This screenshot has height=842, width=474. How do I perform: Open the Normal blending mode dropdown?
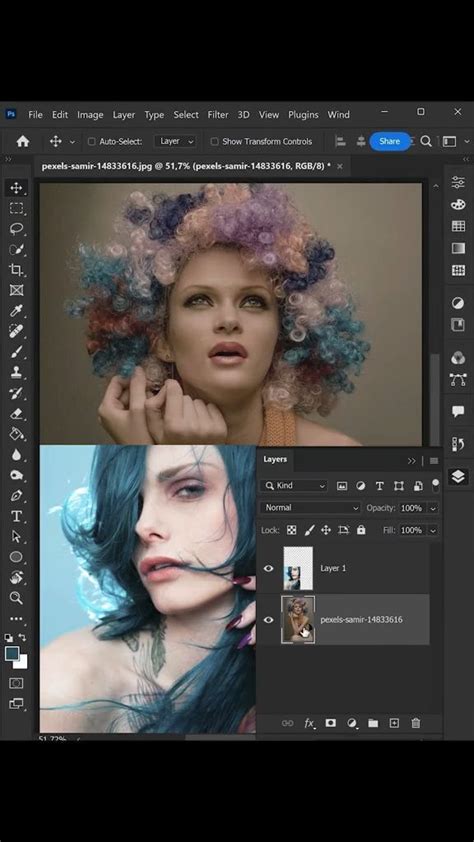[x=310, y=507]
